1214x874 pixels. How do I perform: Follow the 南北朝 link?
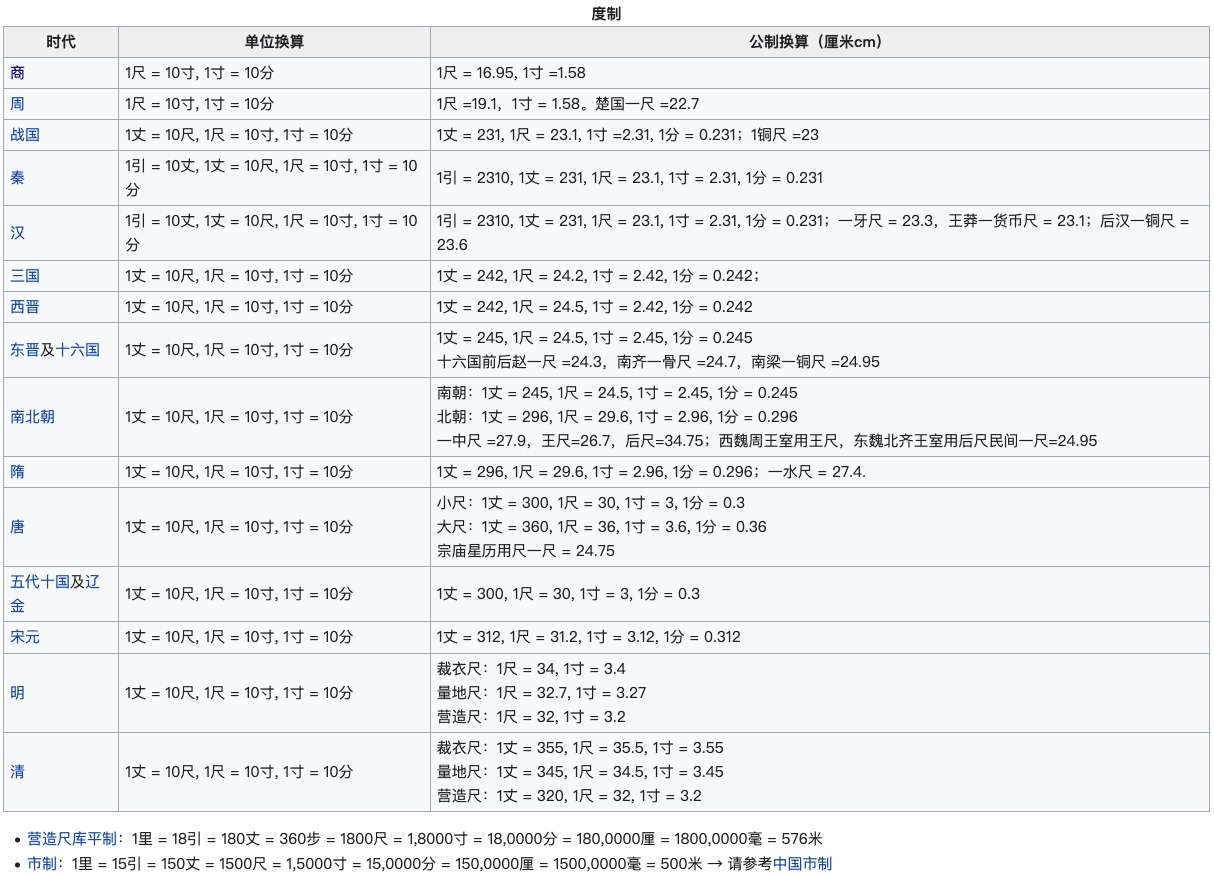pyautogui.click(x=32, y=417)
